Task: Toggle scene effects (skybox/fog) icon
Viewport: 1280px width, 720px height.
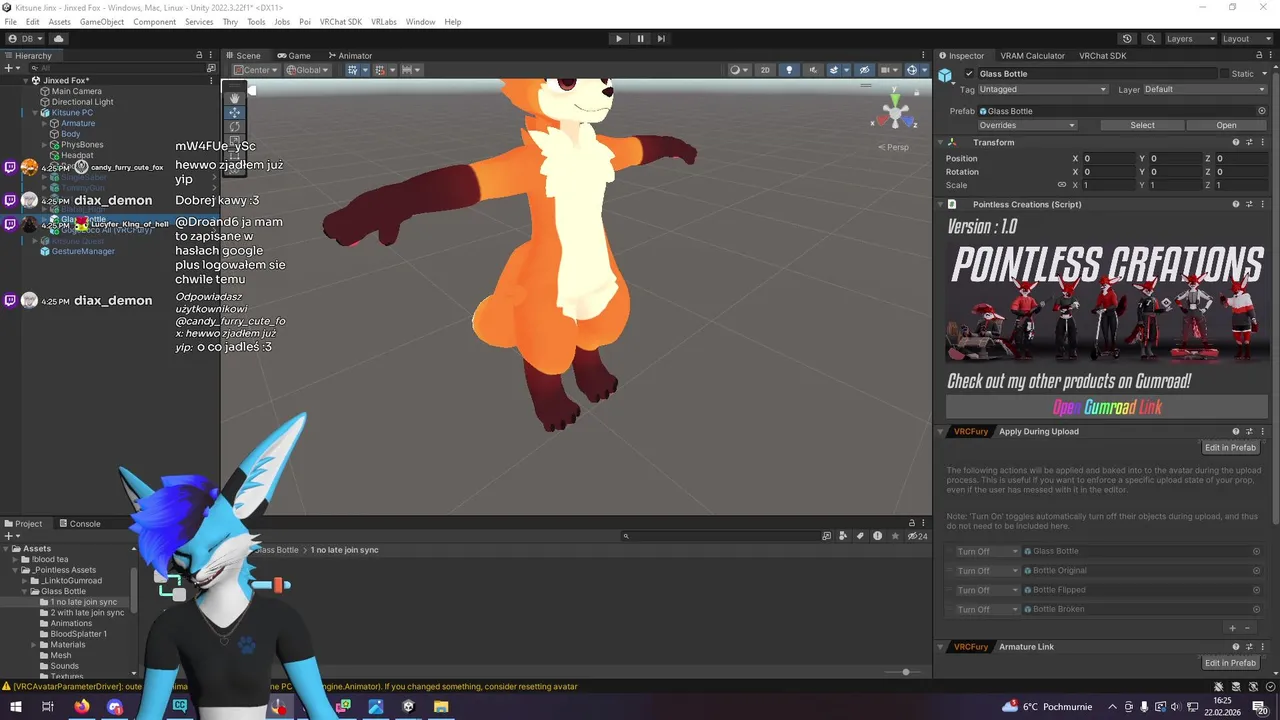Action: tap(836, 70)
